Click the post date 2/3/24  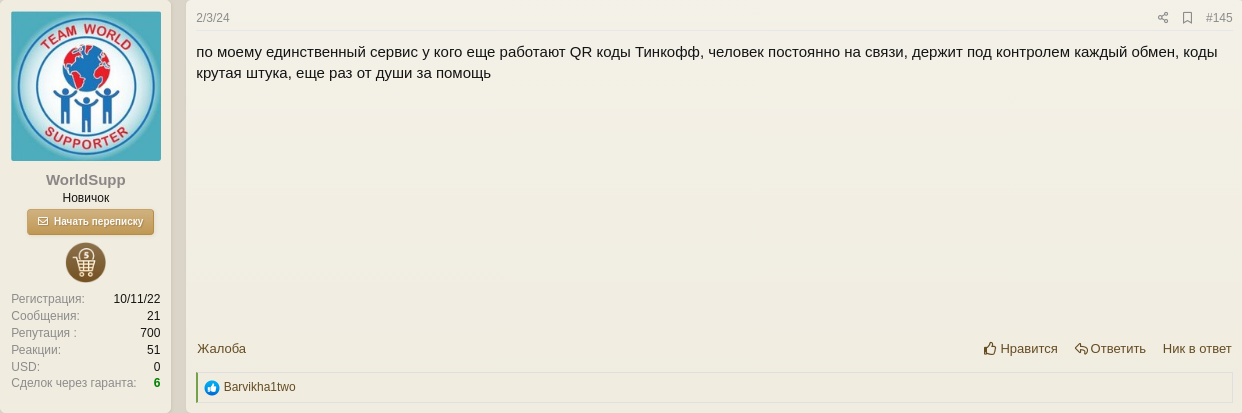pyautogui.click(x=213, y=18)
